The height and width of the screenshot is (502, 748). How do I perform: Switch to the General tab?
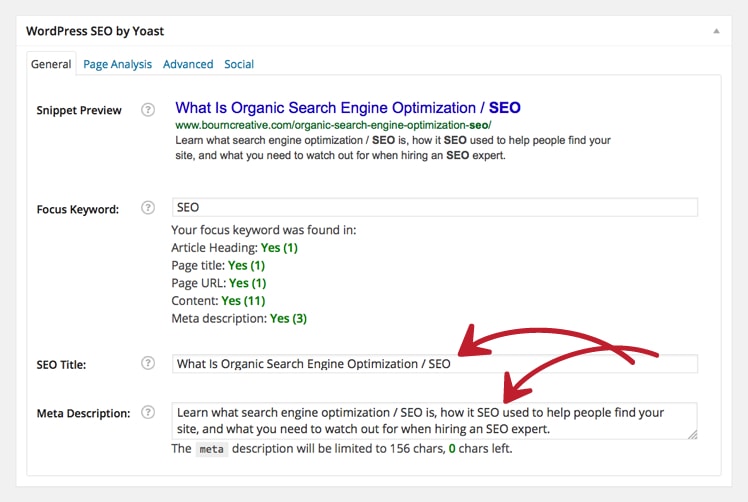click(51, 64)
